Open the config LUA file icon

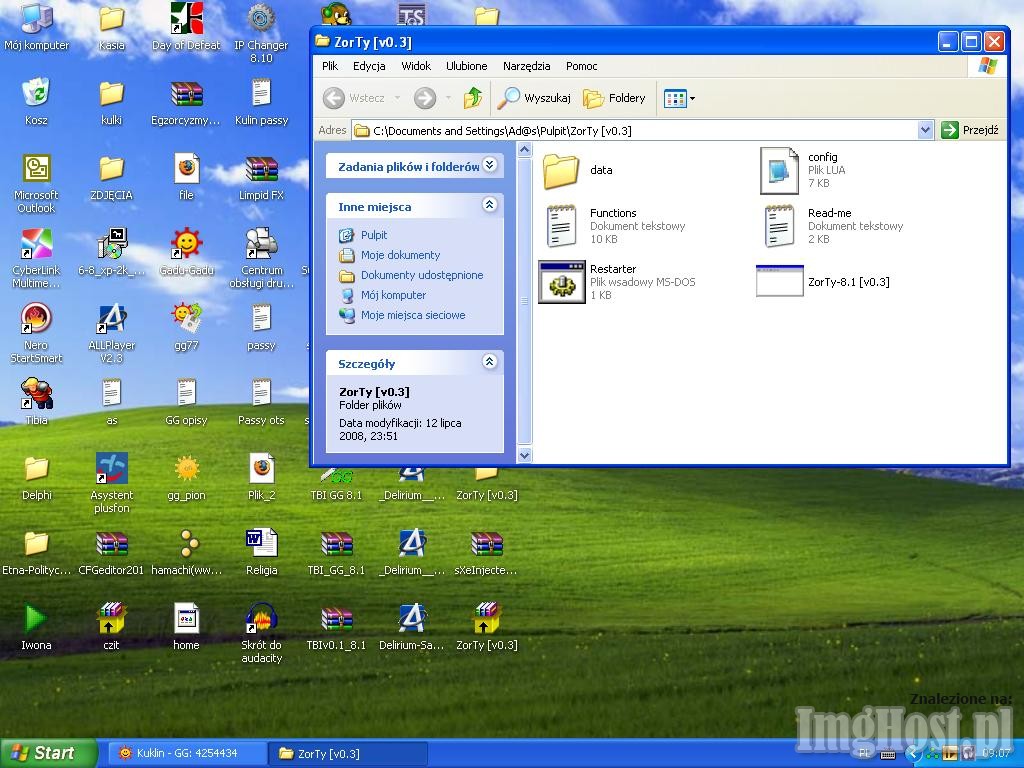(x=779, y=170)
